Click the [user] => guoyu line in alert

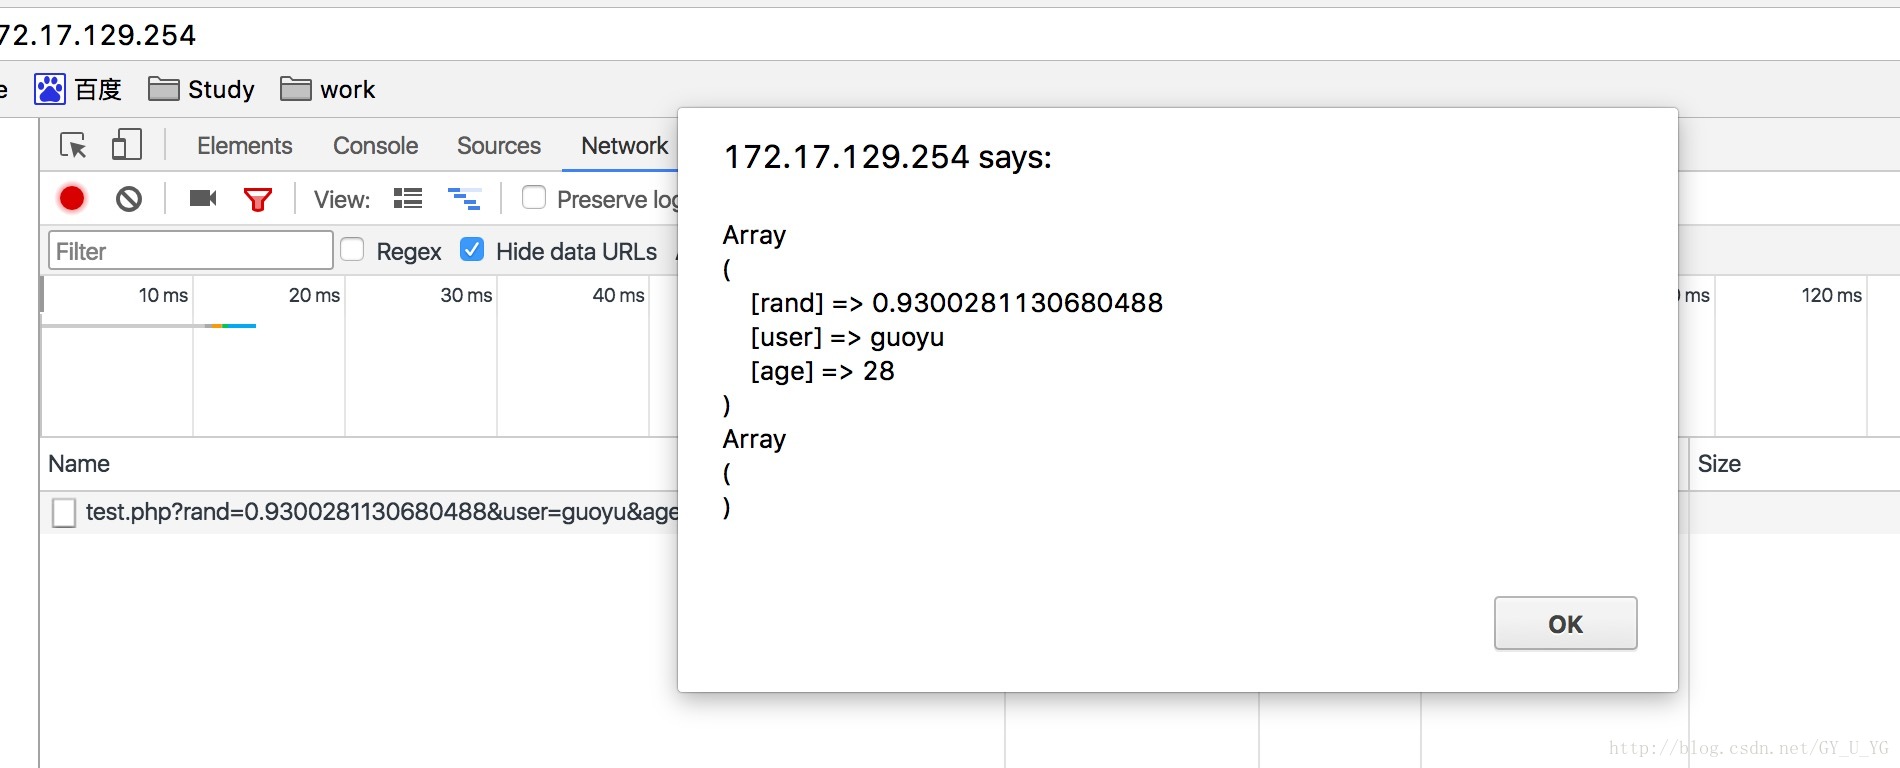(x=847, y=337)
